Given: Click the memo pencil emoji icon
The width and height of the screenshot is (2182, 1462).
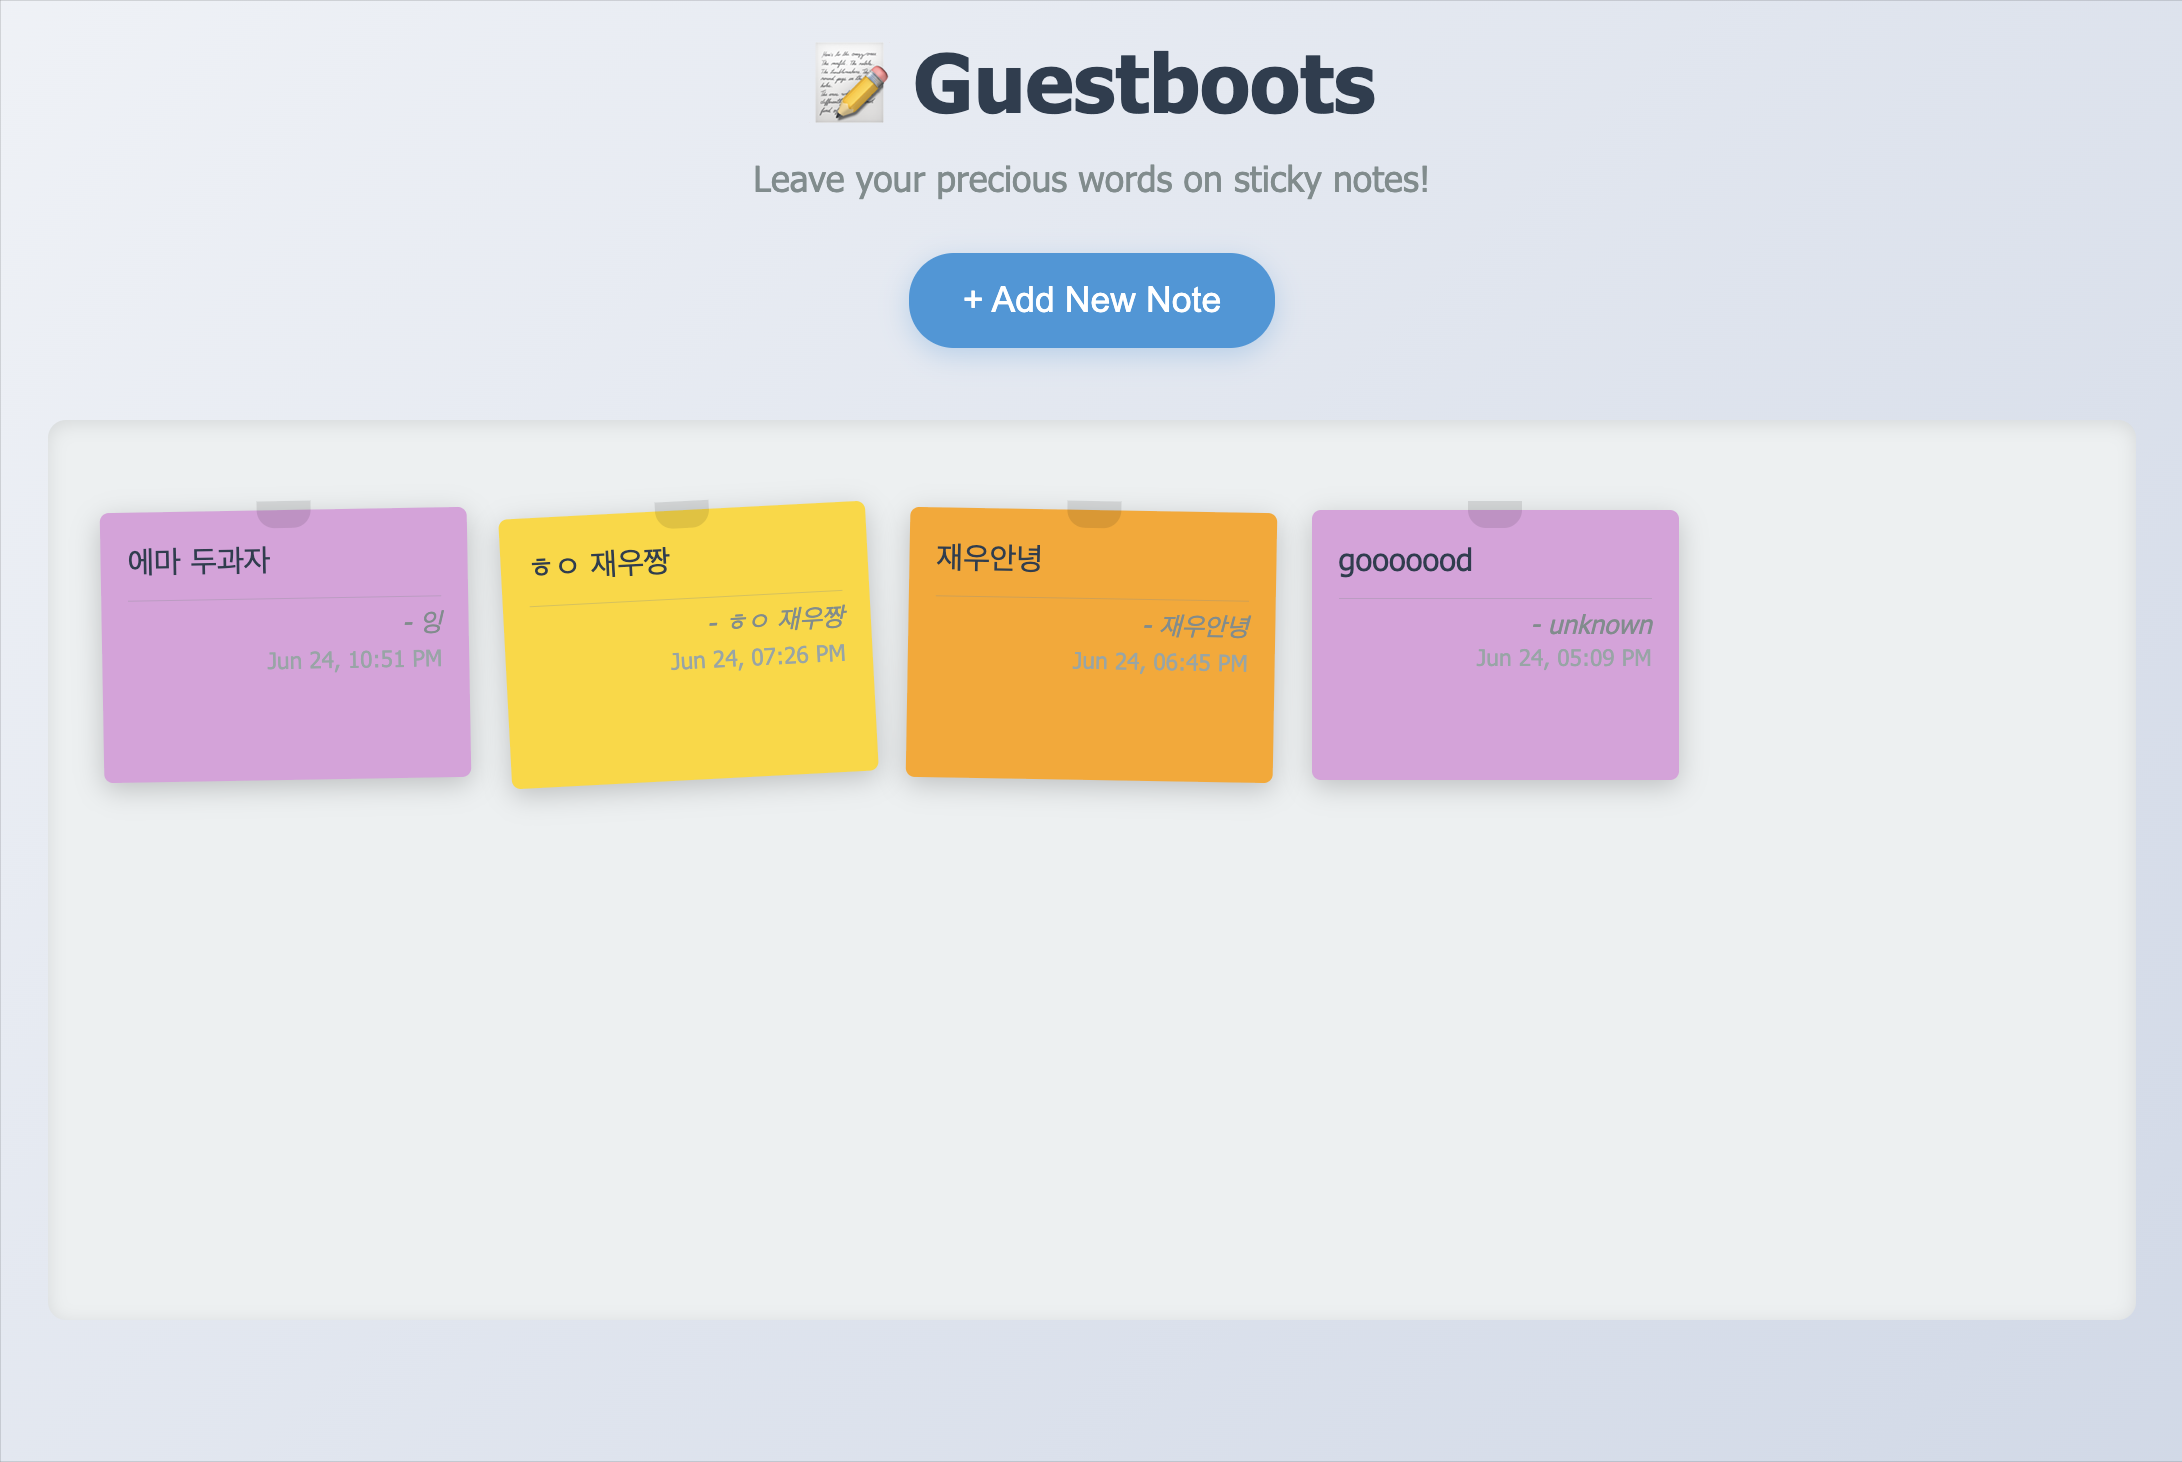Looking at the screenshot, I should 850,84.
